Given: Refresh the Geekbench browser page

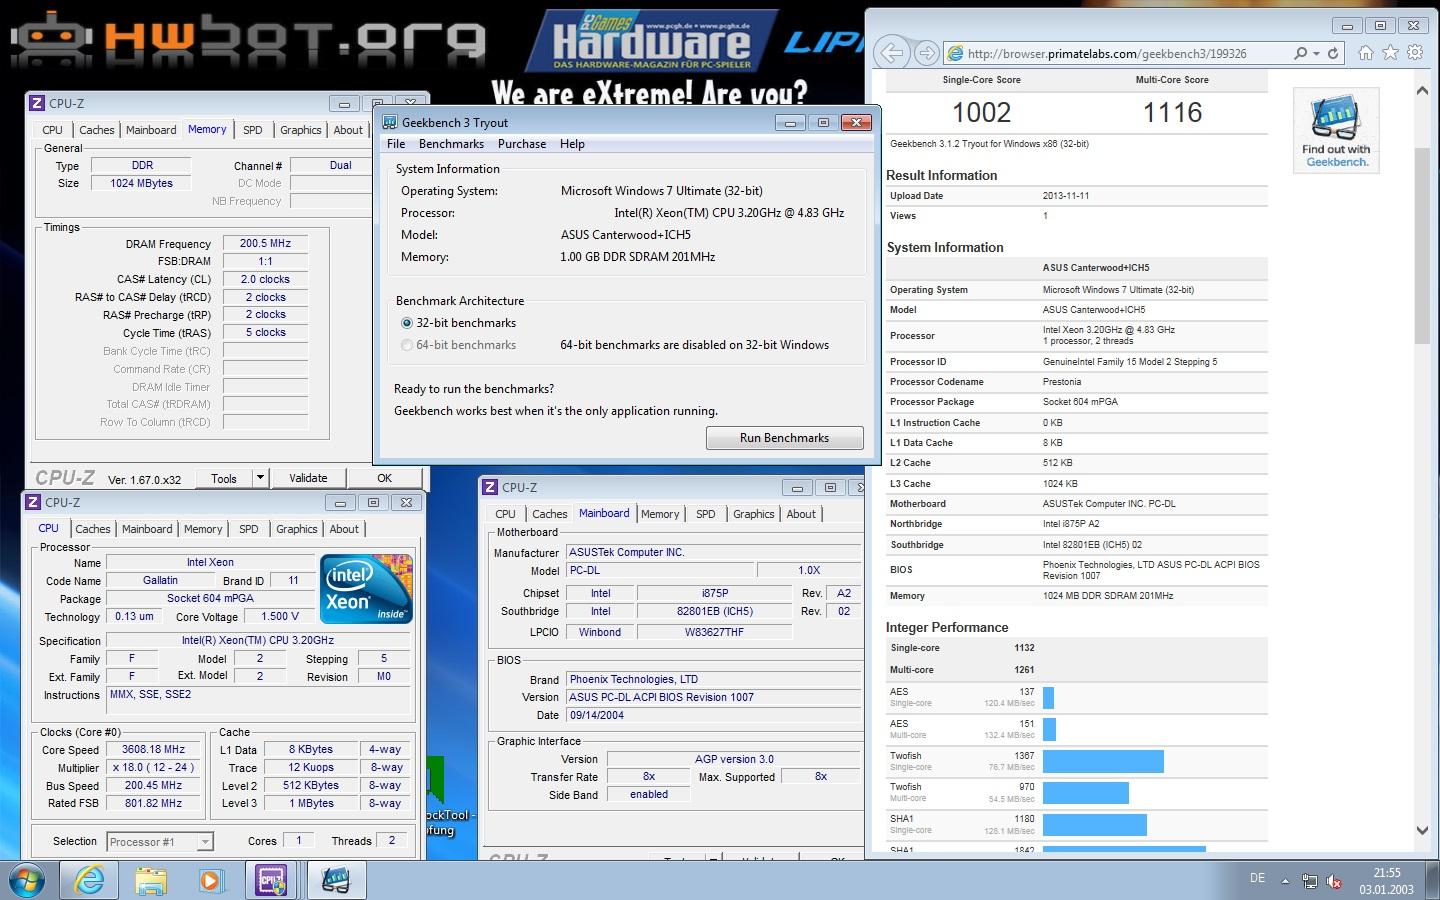Looking at the screenshot, I should (1333, 53).
